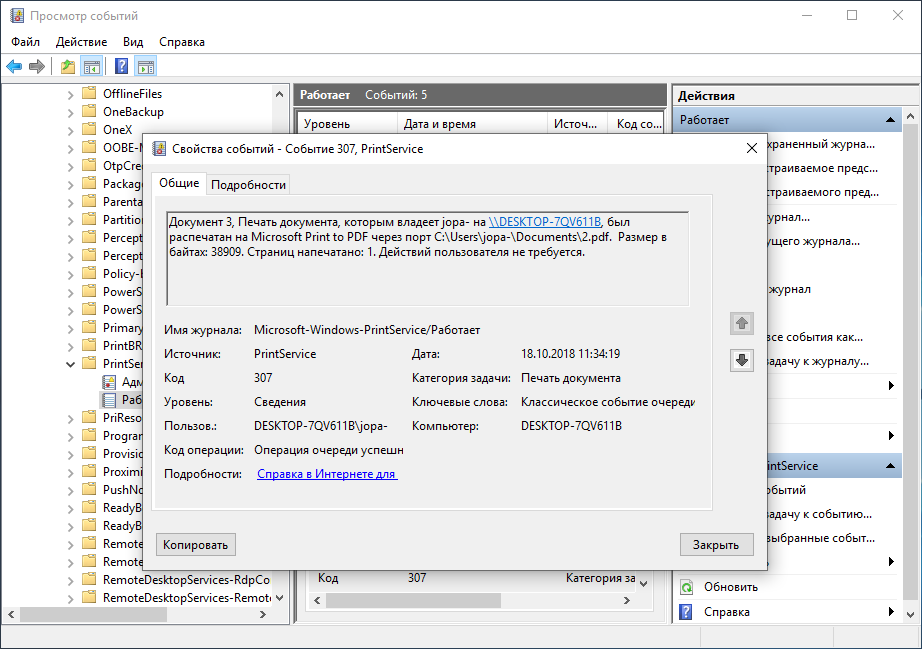922x649 pixels.
Task: Click the event properties dialog title icon
Action: tap(159, 149)
